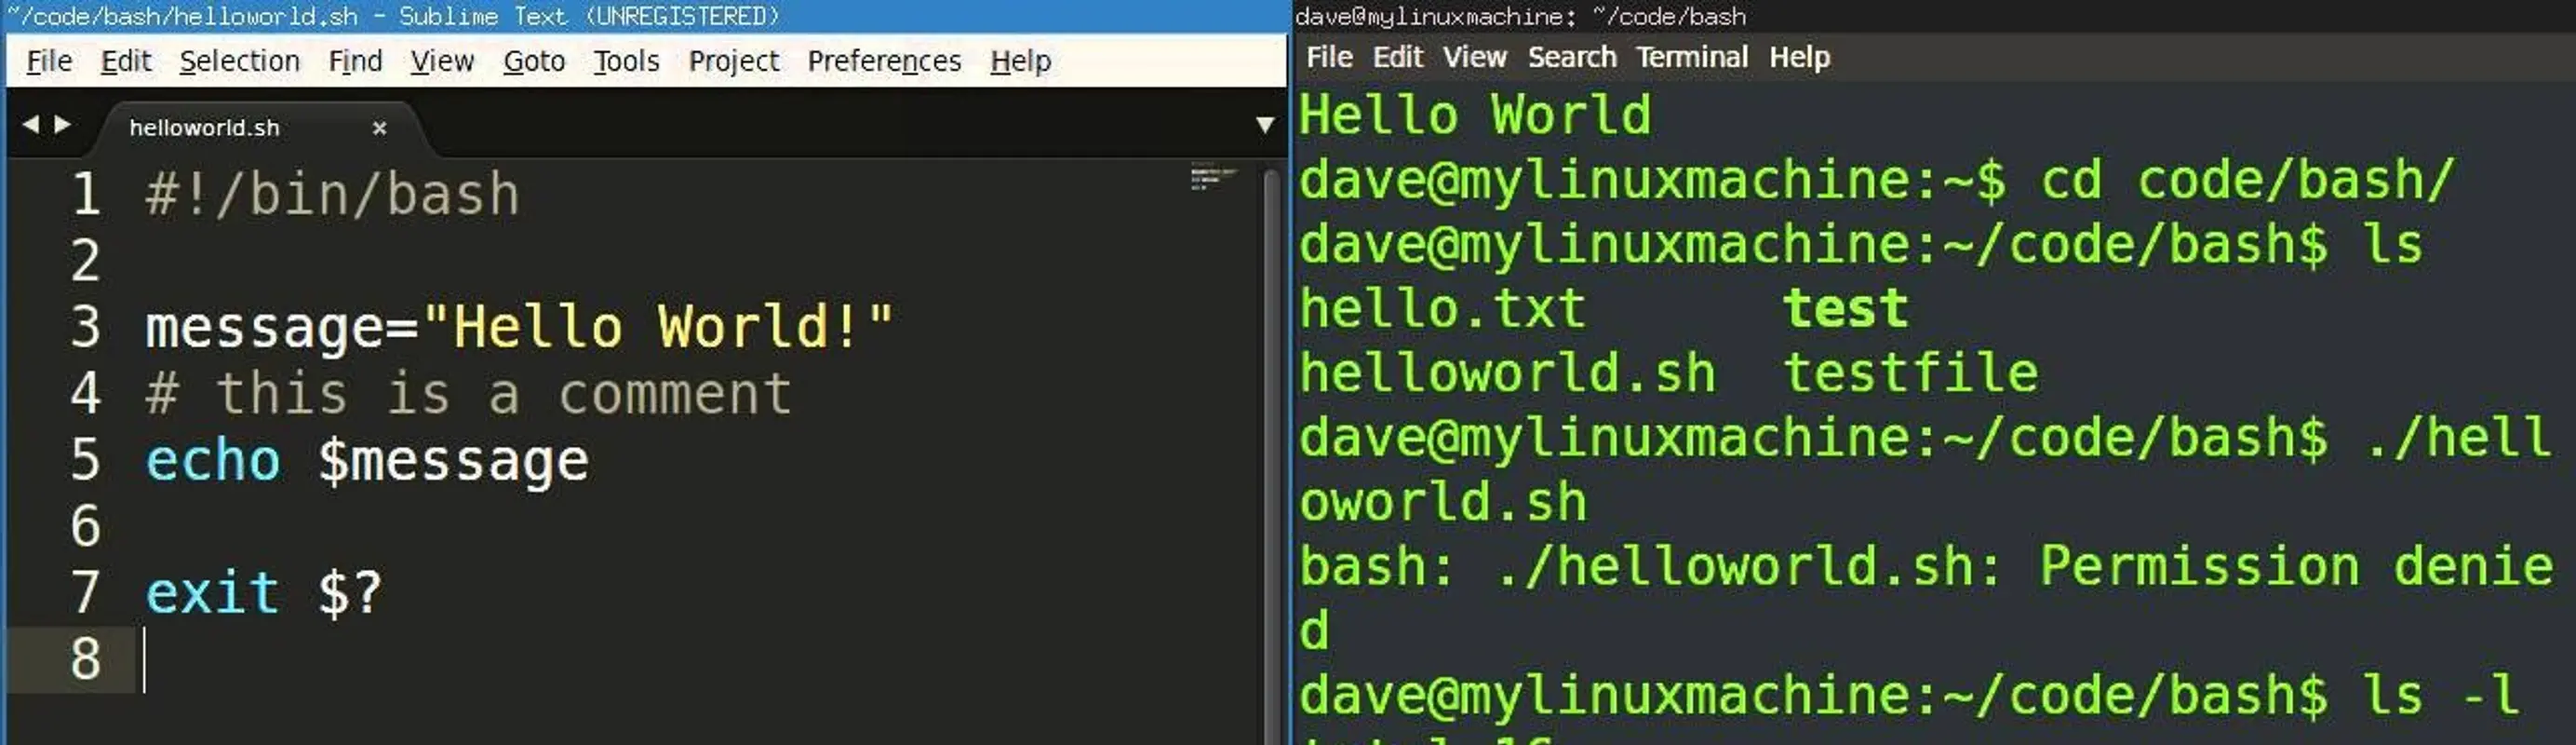Open the View menu in Sublime Text
The height and width of the screenshot is (745, 2576).
pos(442,61)
